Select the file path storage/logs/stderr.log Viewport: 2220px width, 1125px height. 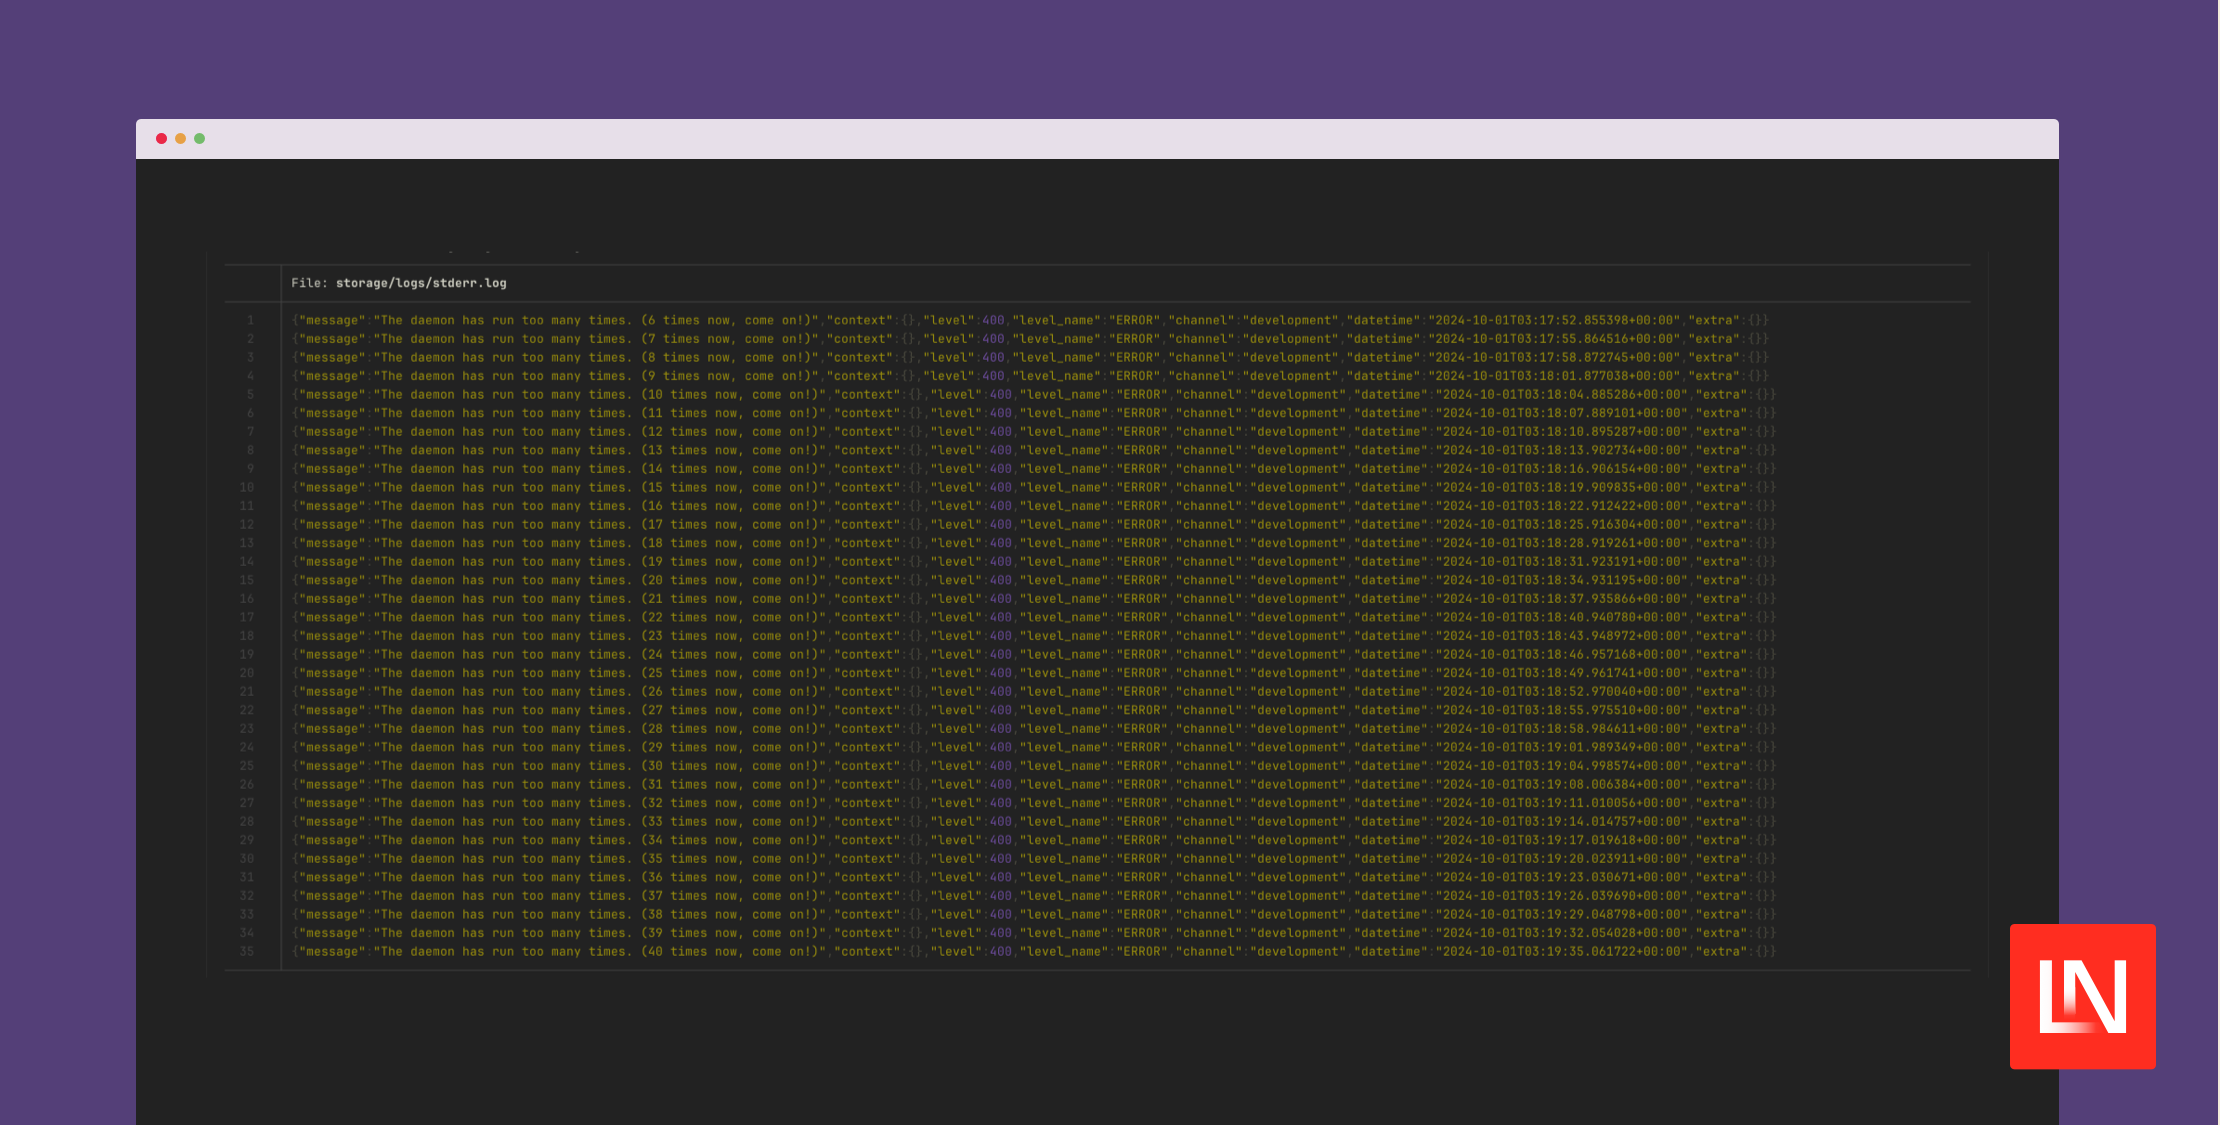(421, 283)
